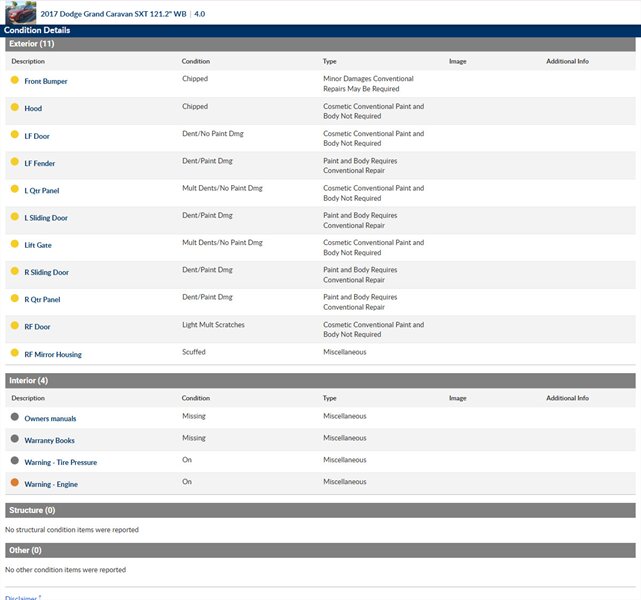The height and width of the screenshot is (600, 641).
Task: Click the yellow dot next to LF Fender
Action: click(x=14, y=162)
